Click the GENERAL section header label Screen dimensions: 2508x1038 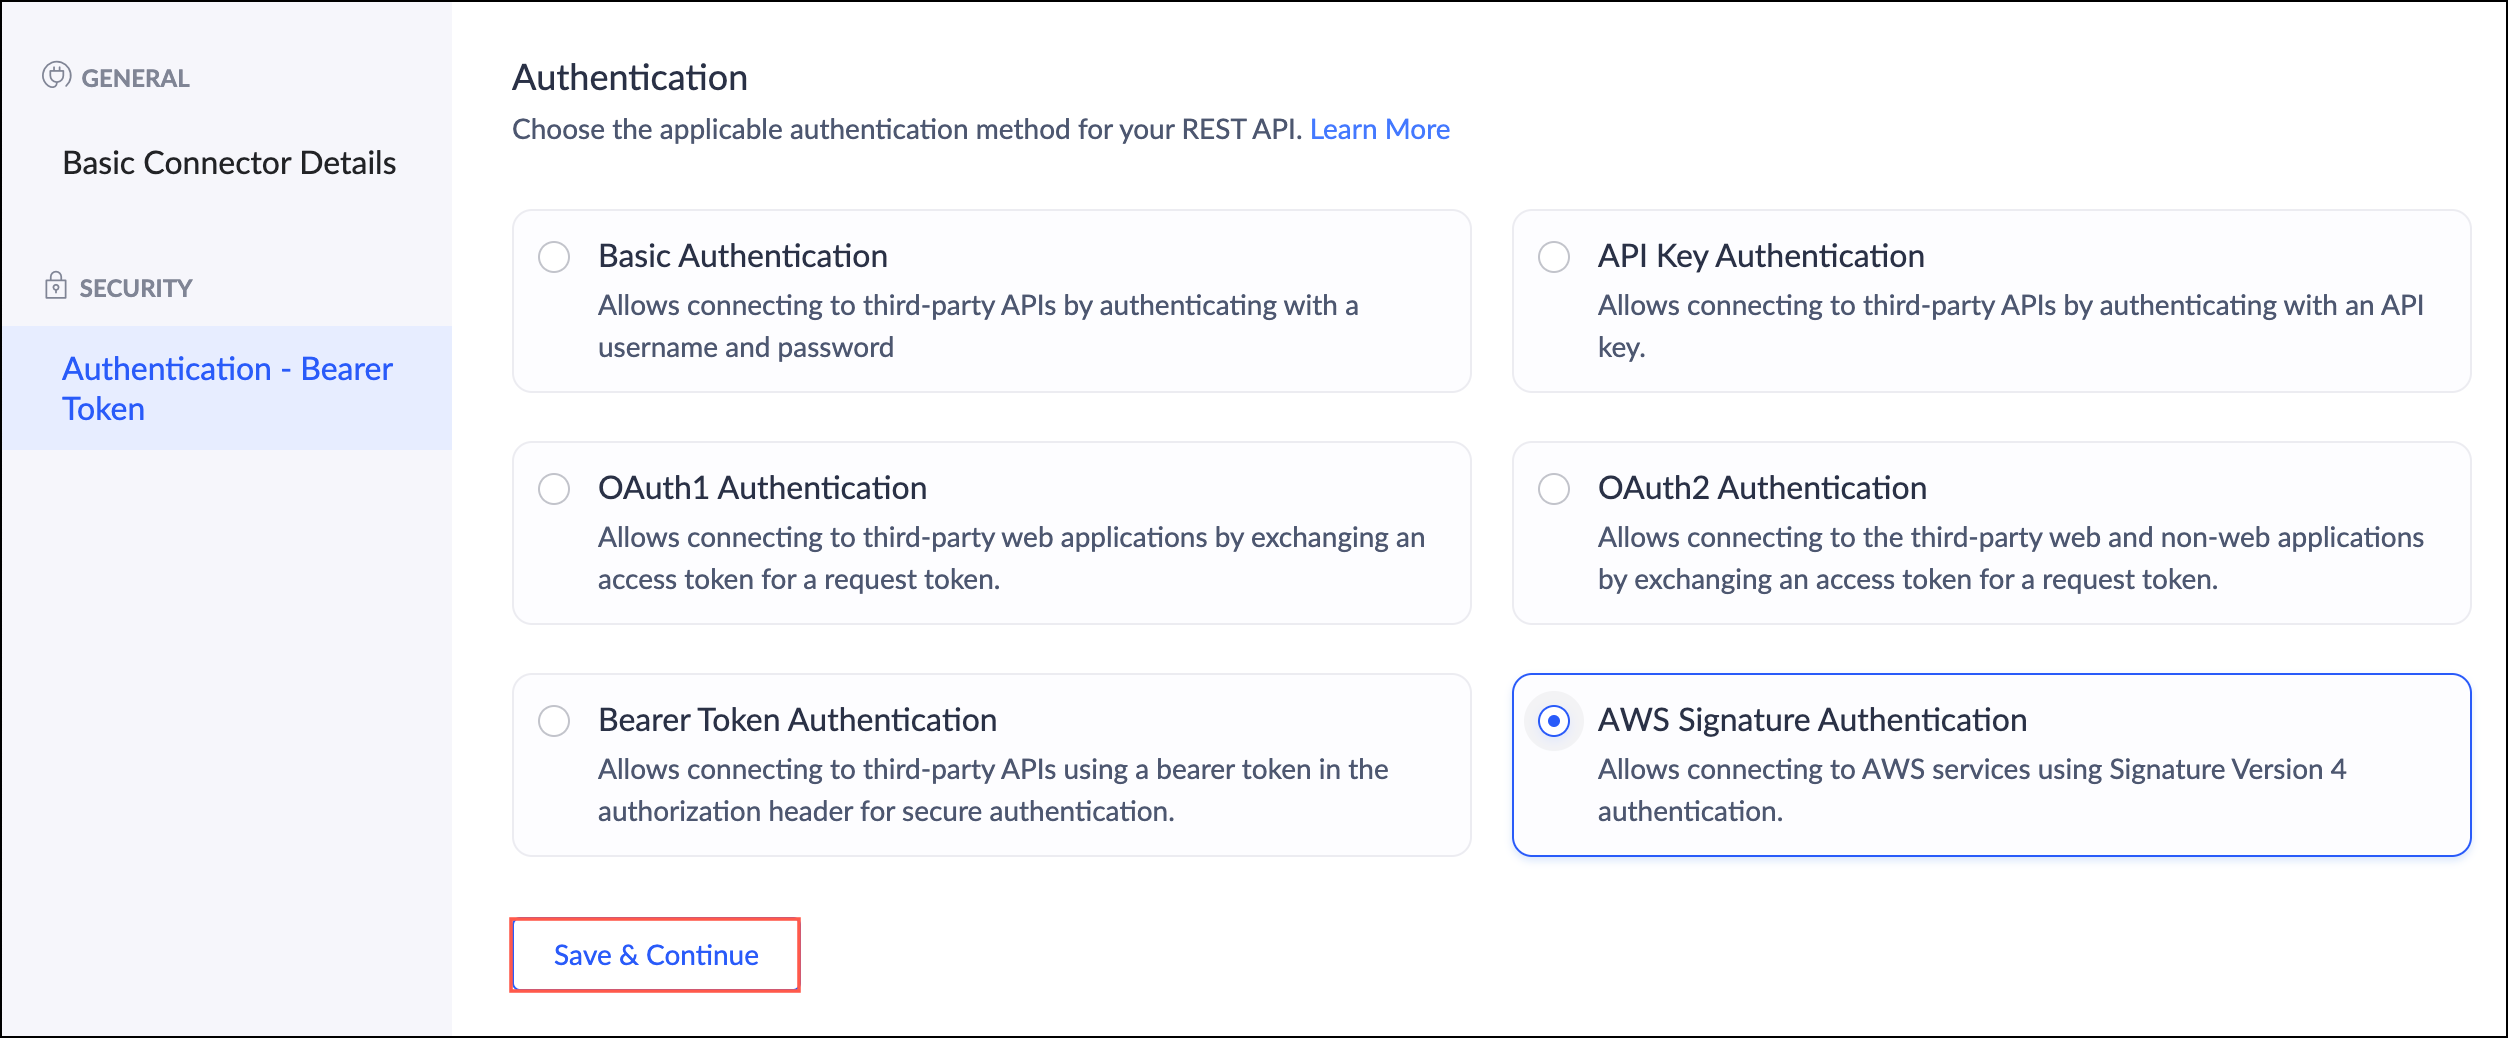pyautogui.click(x=135, y=78)
